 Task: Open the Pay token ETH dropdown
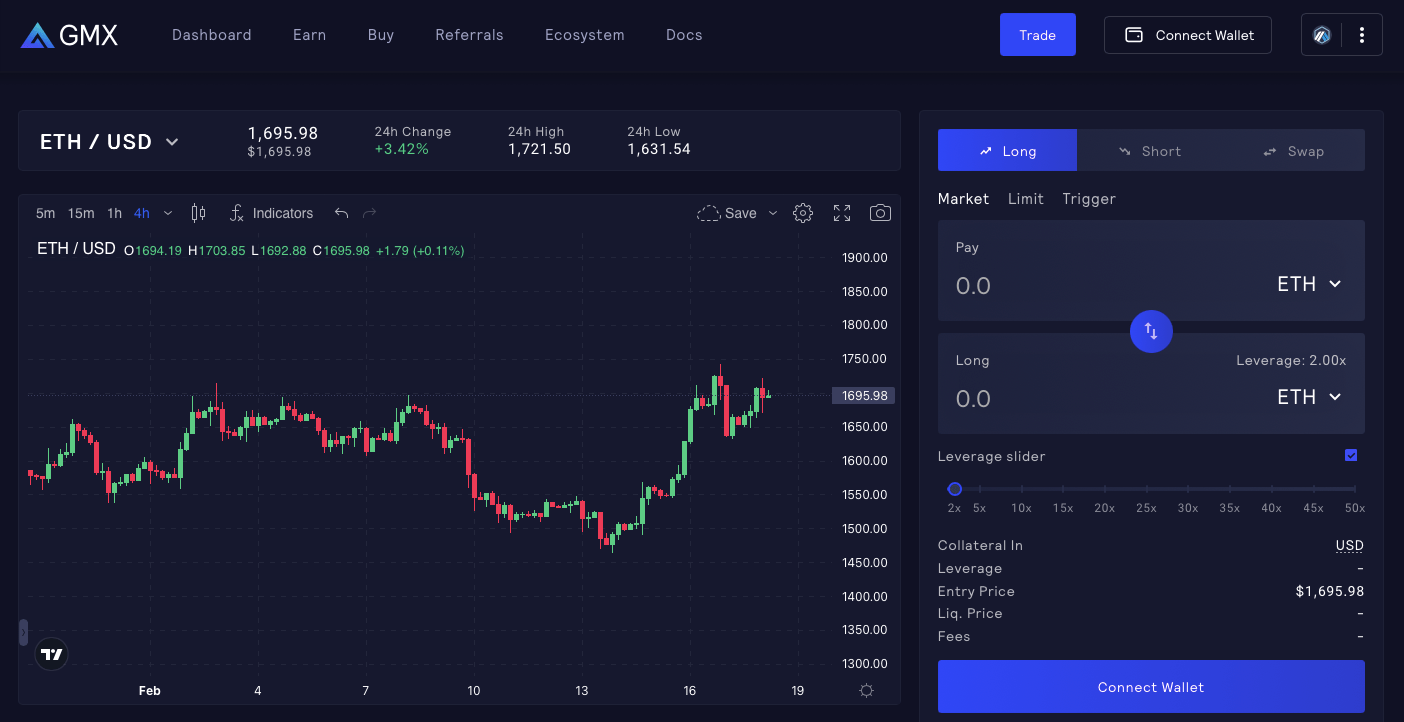[x=1310, y=284]
